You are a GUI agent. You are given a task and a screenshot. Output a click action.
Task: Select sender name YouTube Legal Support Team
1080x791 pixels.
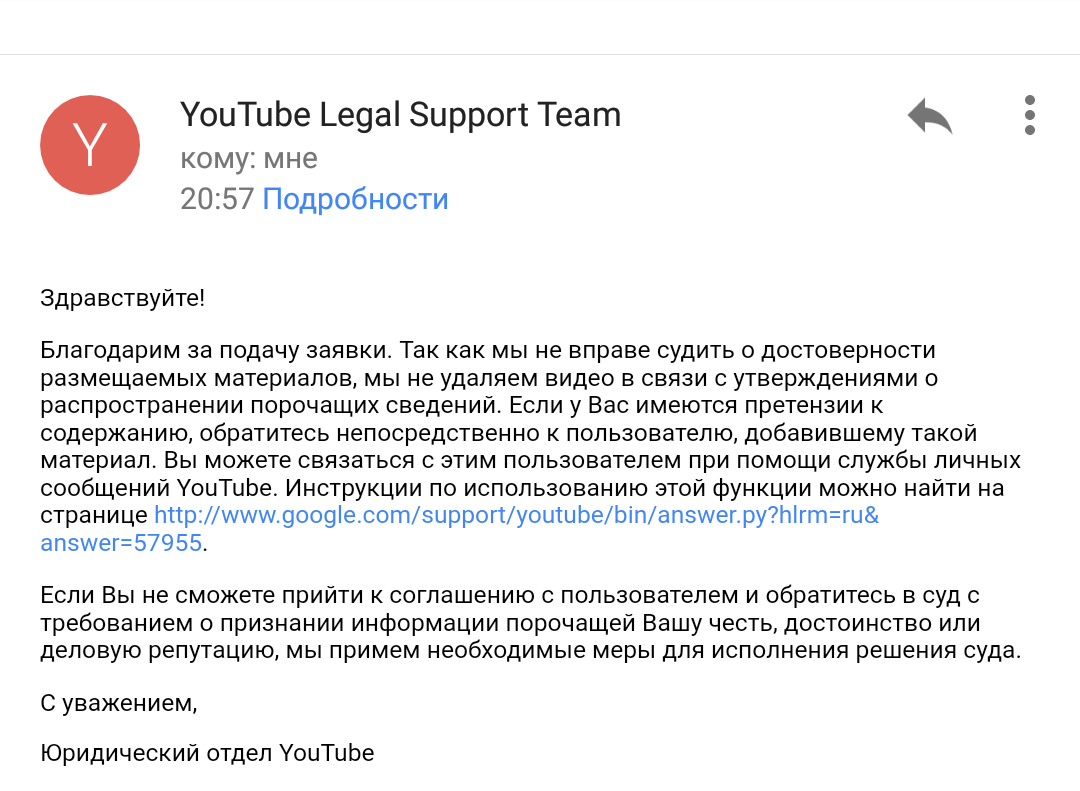tap(400, 115)
